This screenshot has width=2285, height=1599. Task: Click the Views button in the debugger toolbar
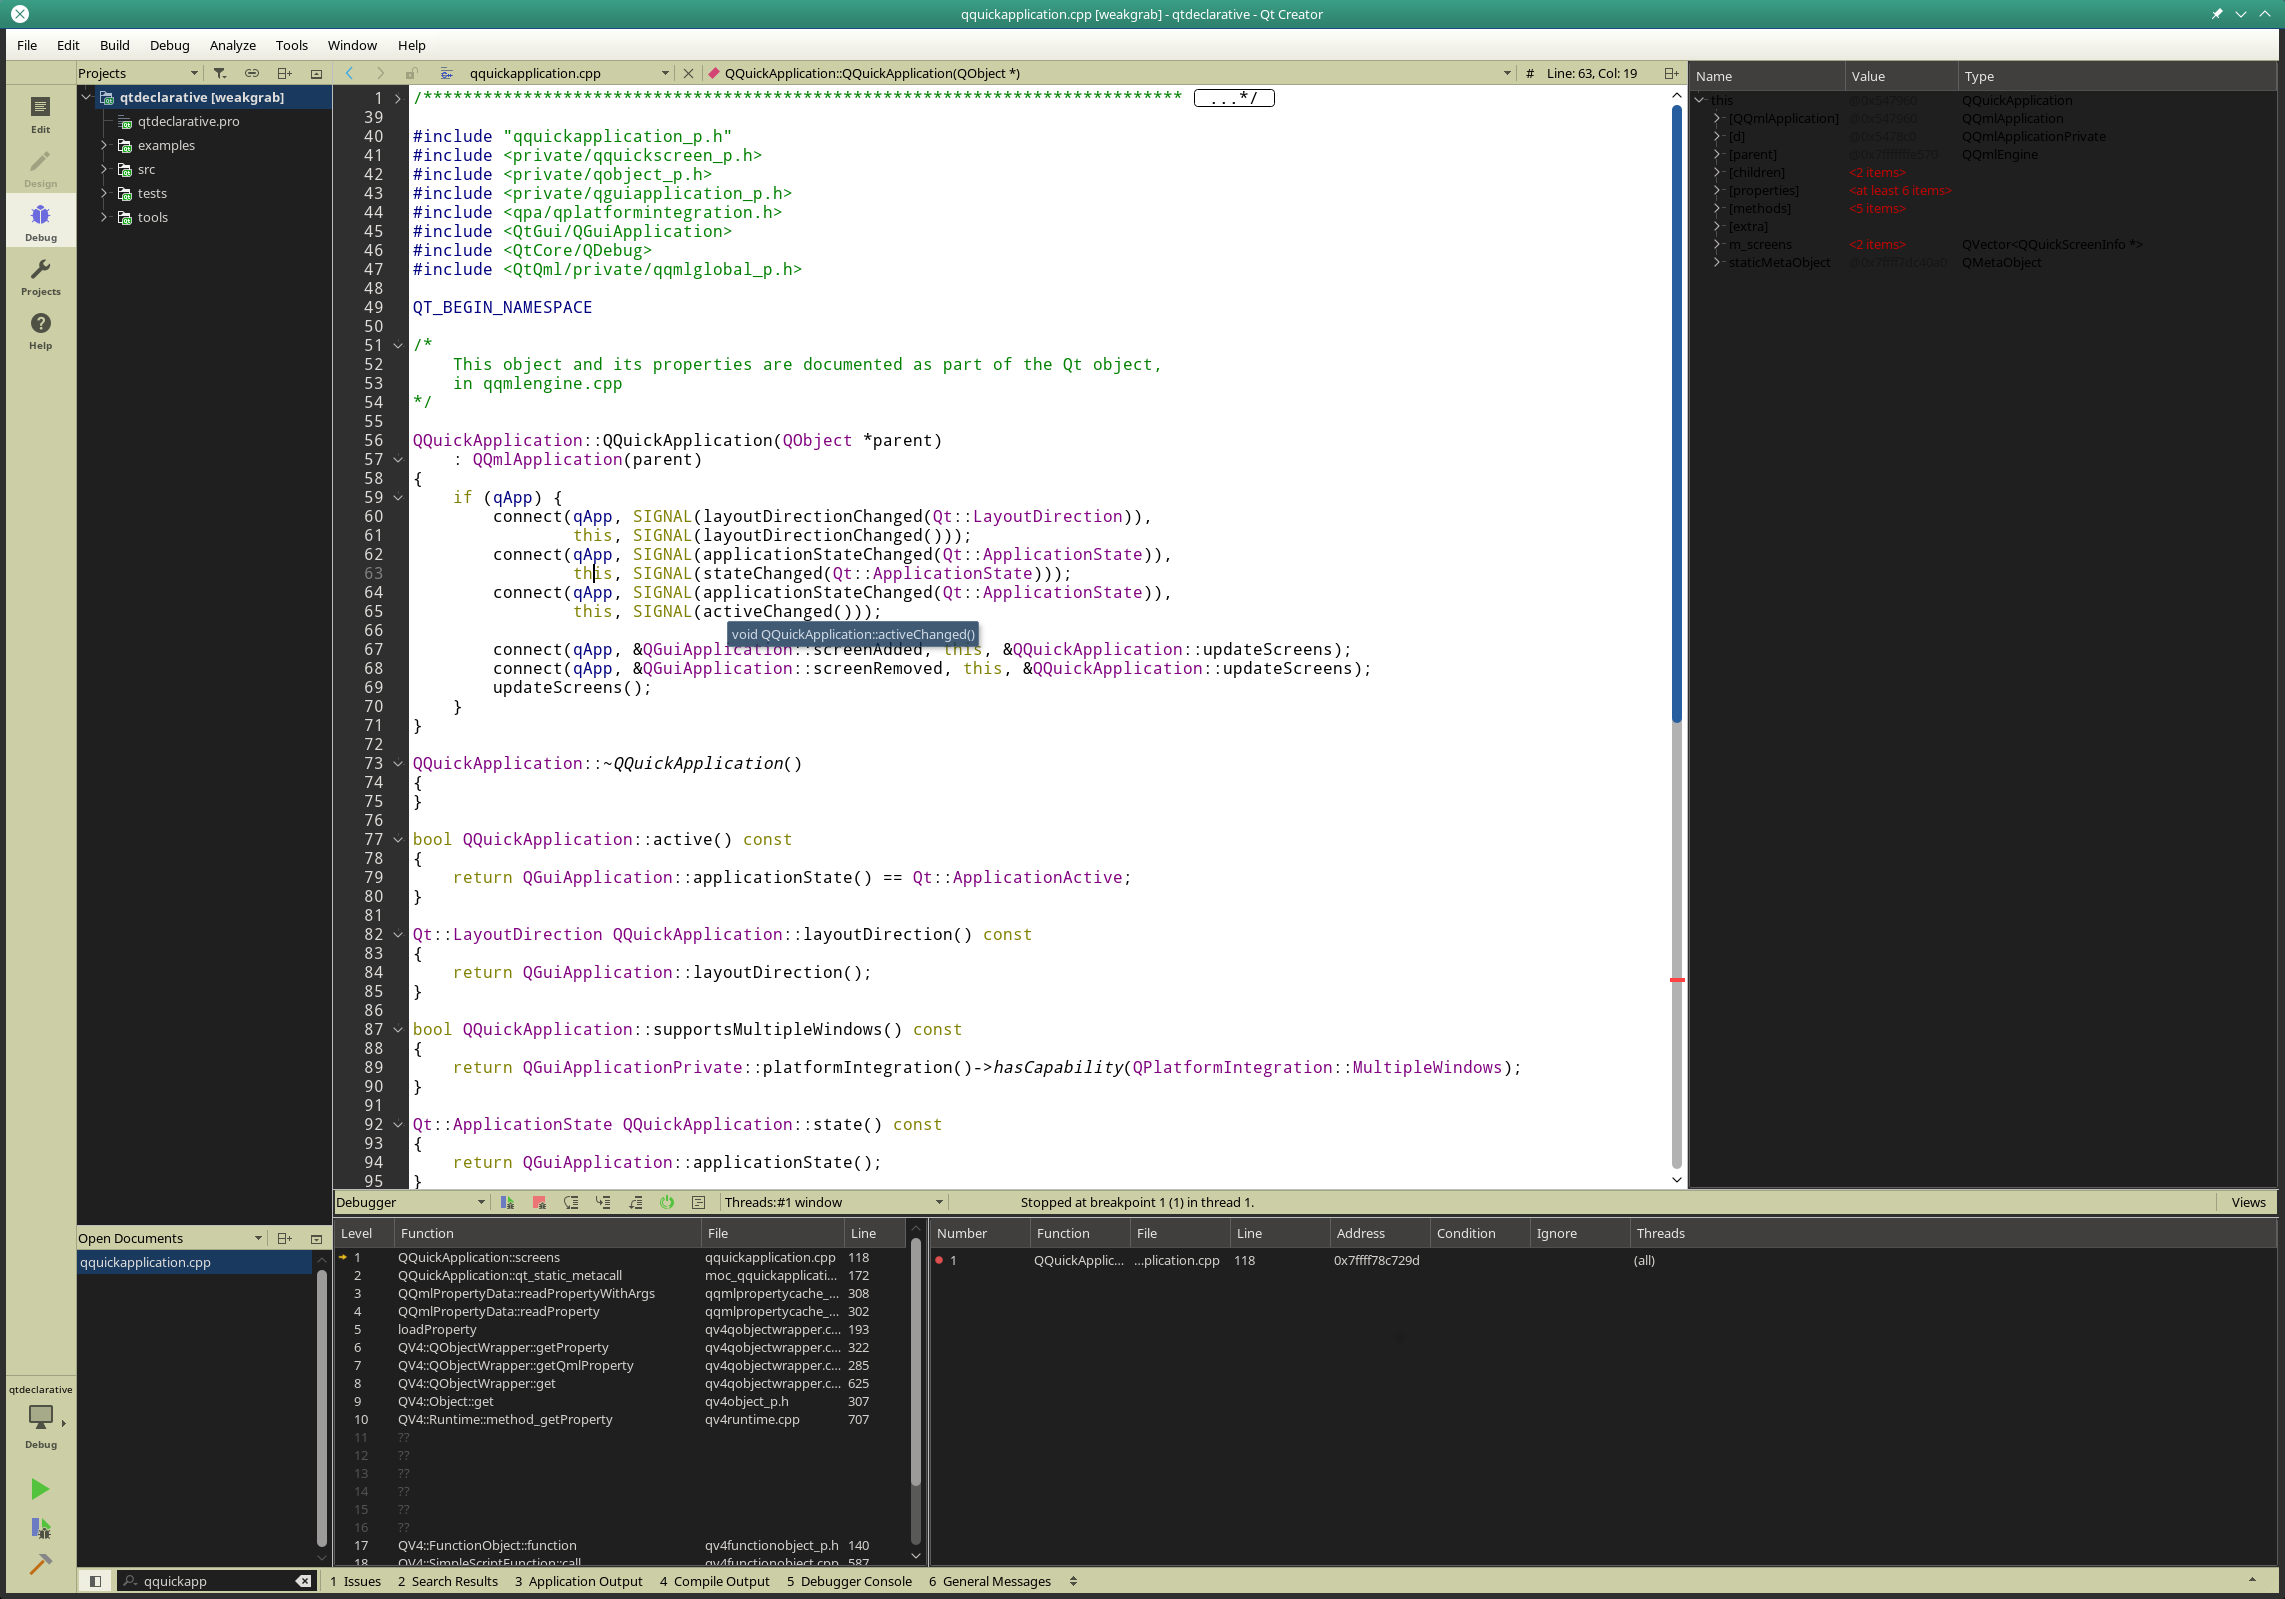2247,1202
